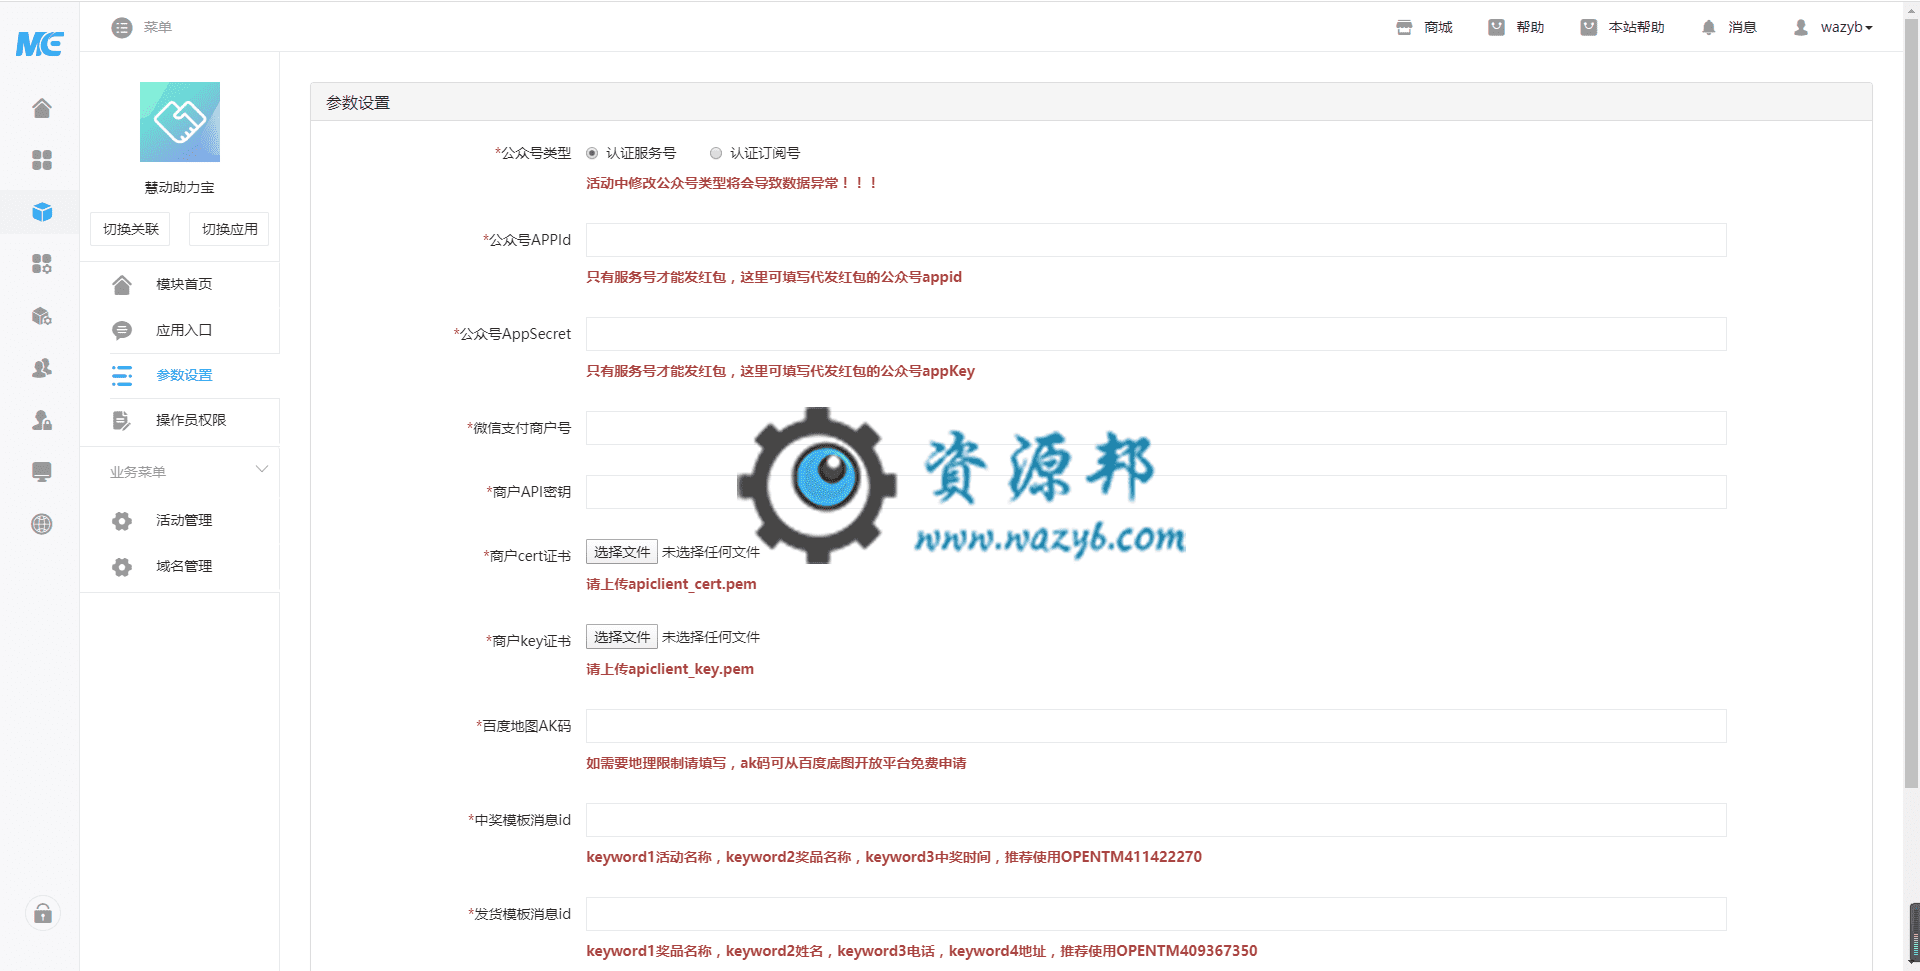Click the 应用入口 chat bubble icon
Screen dimensions: 1920x971
coord(122,330)
